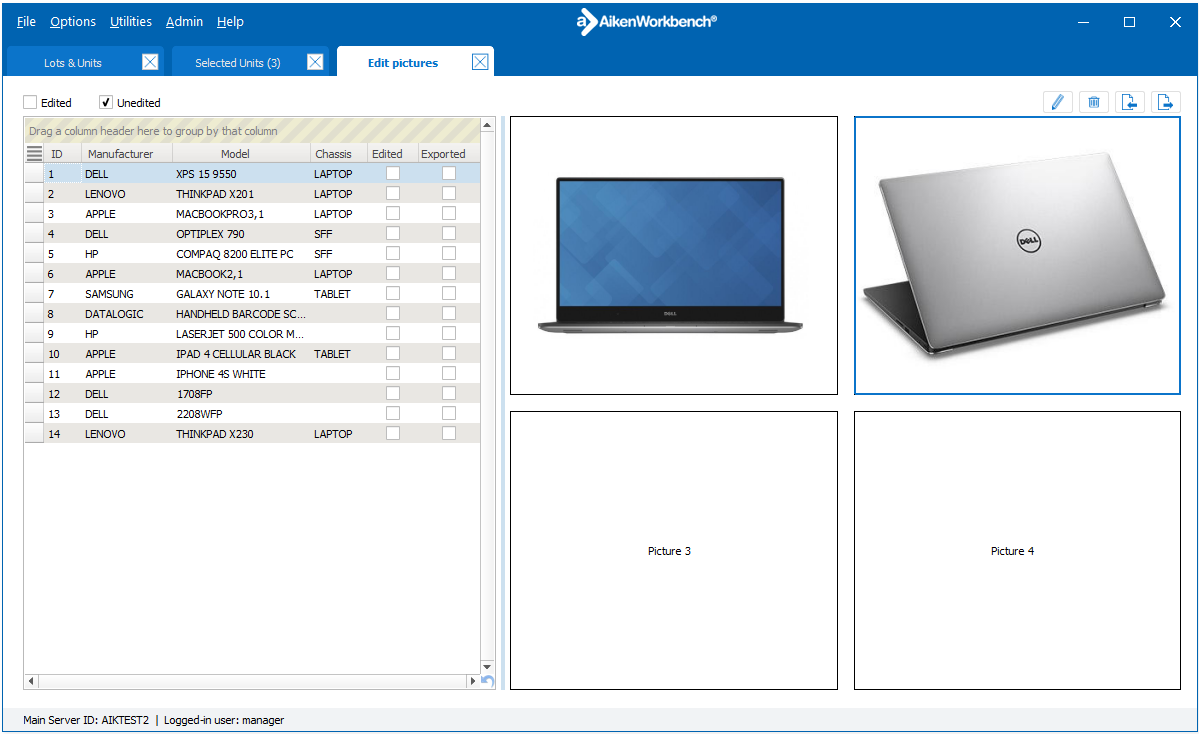The width and height of the screenshot is (1199, 734).
Task: Tick Edited checkbox for XPS 15 9550
Action: click(393, 174)
